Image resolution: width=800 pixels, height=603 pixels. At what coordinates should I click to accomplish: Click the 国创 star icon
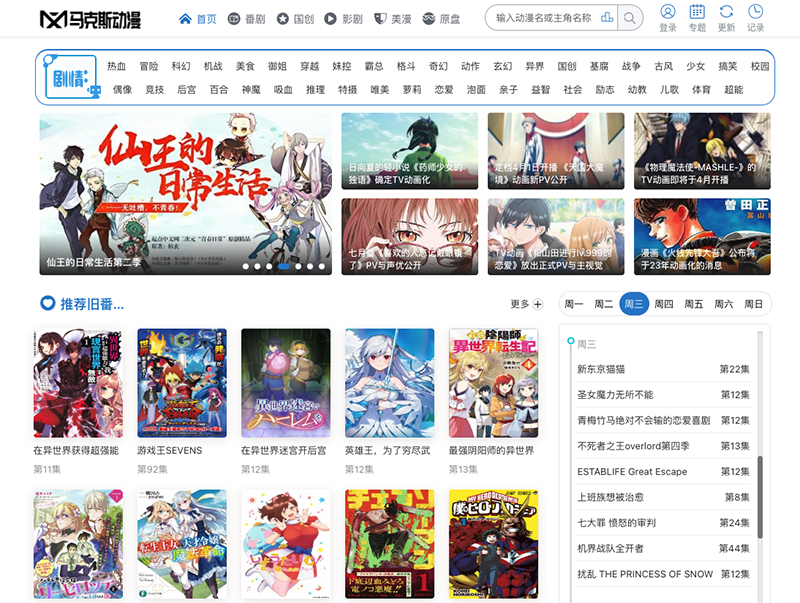[x=282, y=19]
